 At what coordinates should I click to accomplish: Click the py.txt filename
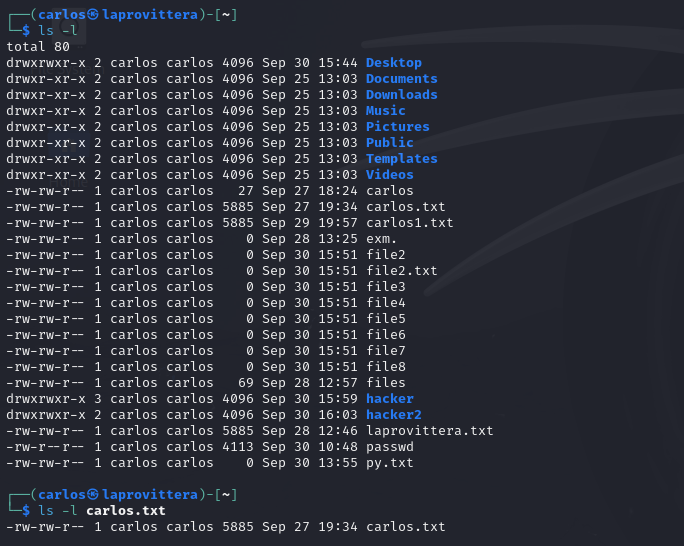click(390, 463)
